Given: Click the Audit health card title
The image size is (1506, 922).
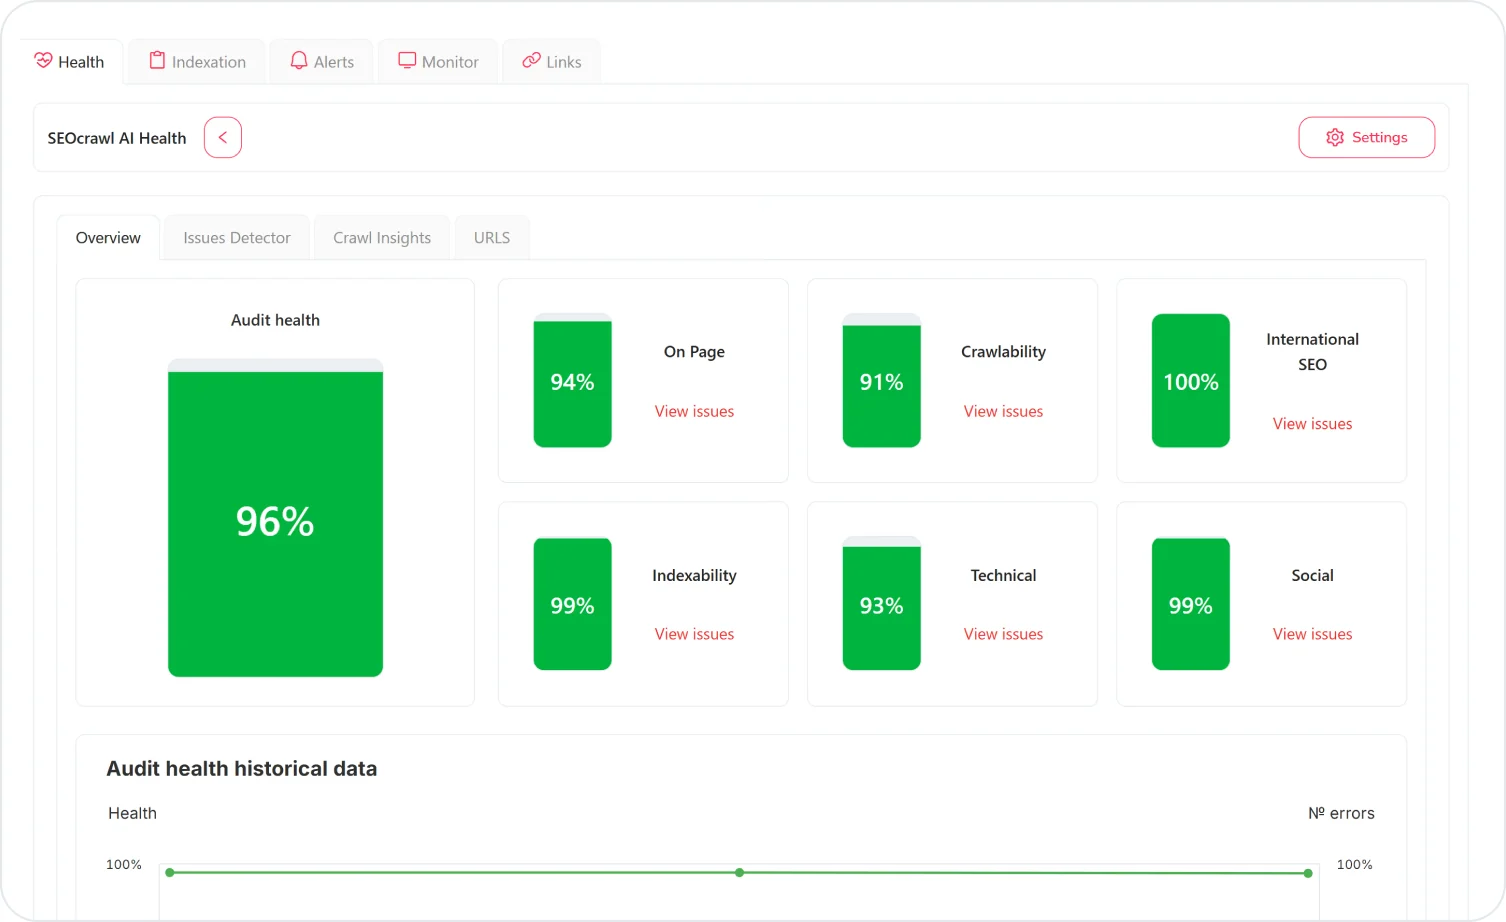Looking at the screenshot, I should coord(275,320).
